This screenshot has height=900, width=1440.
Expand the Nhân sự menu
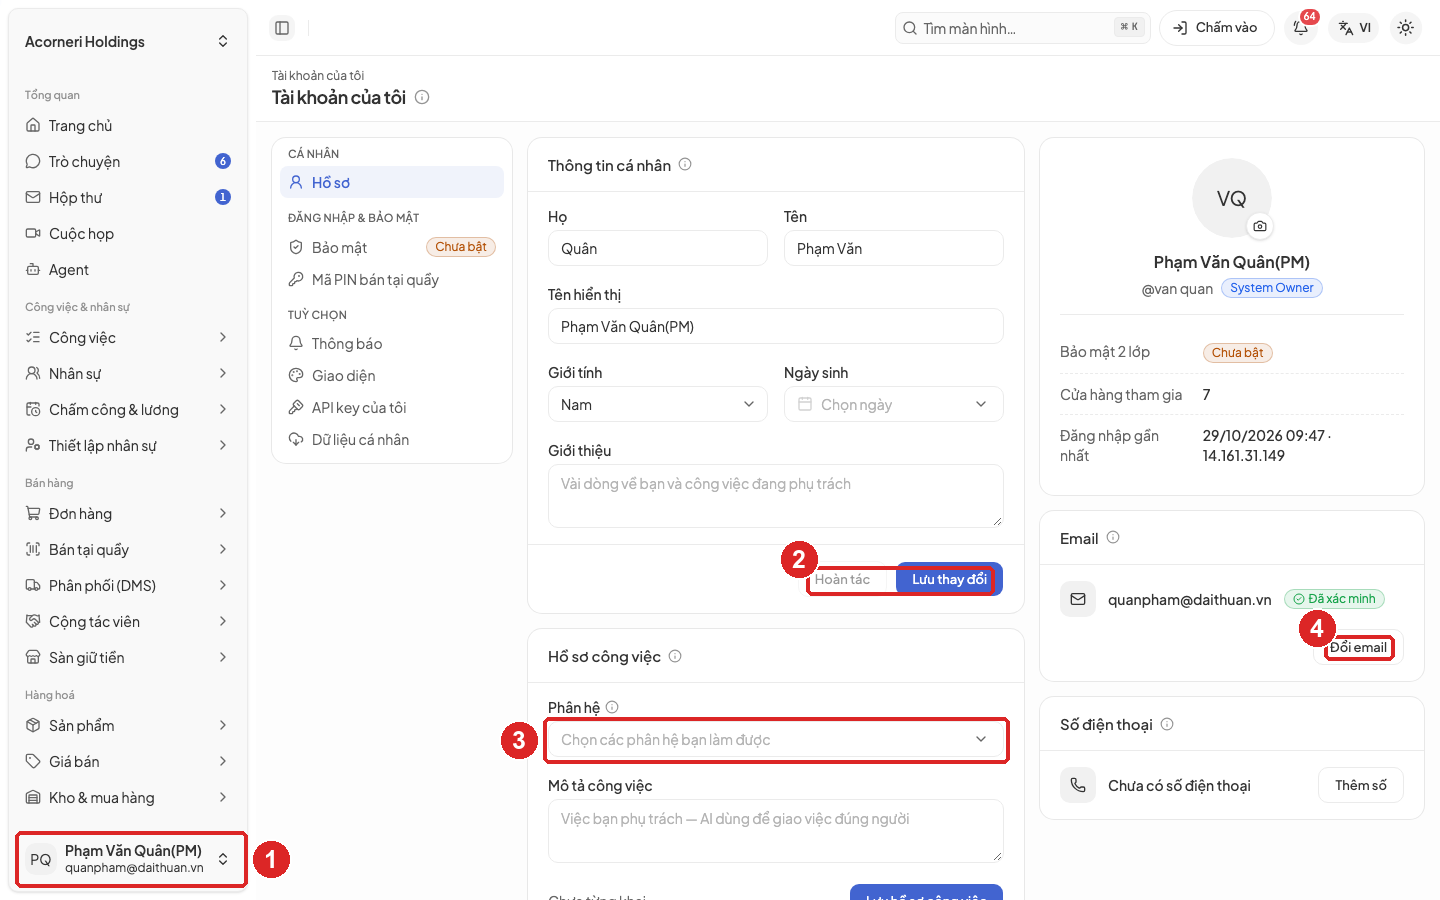pos(128,374)
